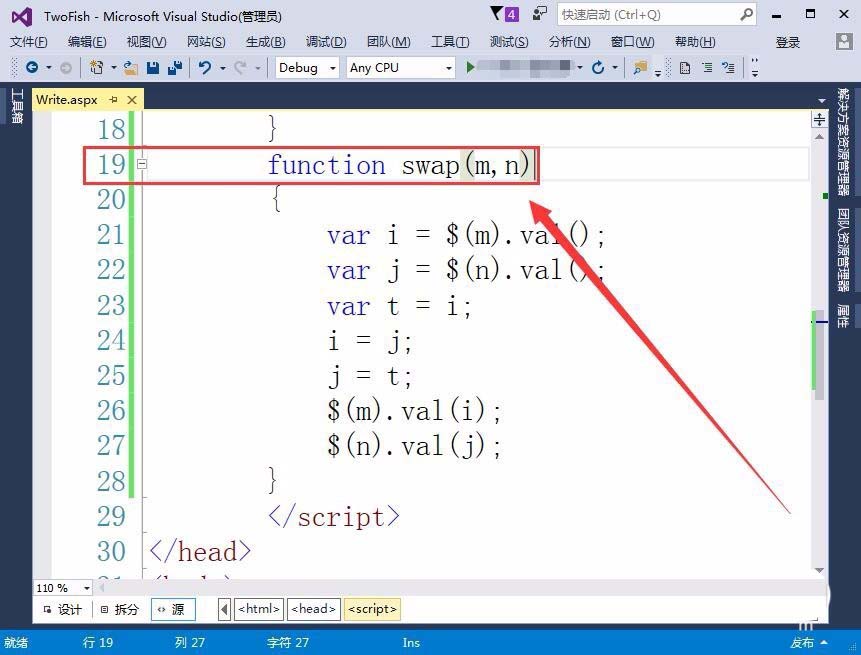Image resolution: width=861 pixels, height=655 pixels.
Task: Click the Undo icon on the toolbar
Action: (x=204, y=67)
